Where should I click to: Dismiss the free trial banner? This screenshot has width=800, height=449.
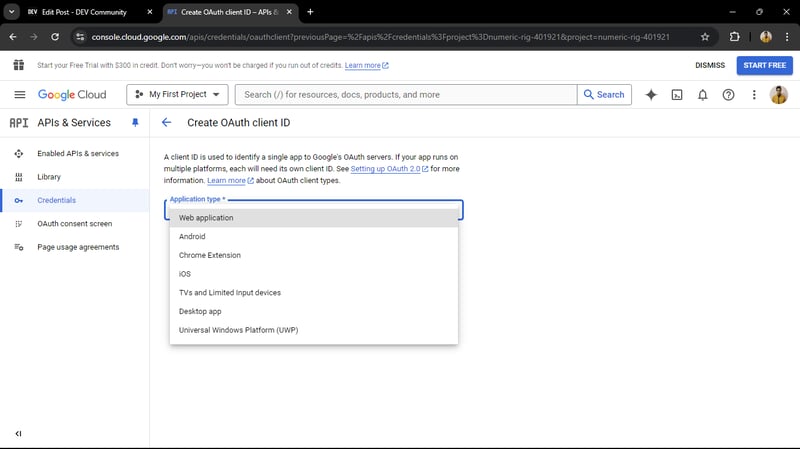pyautogui.click(x=710, y=65)
